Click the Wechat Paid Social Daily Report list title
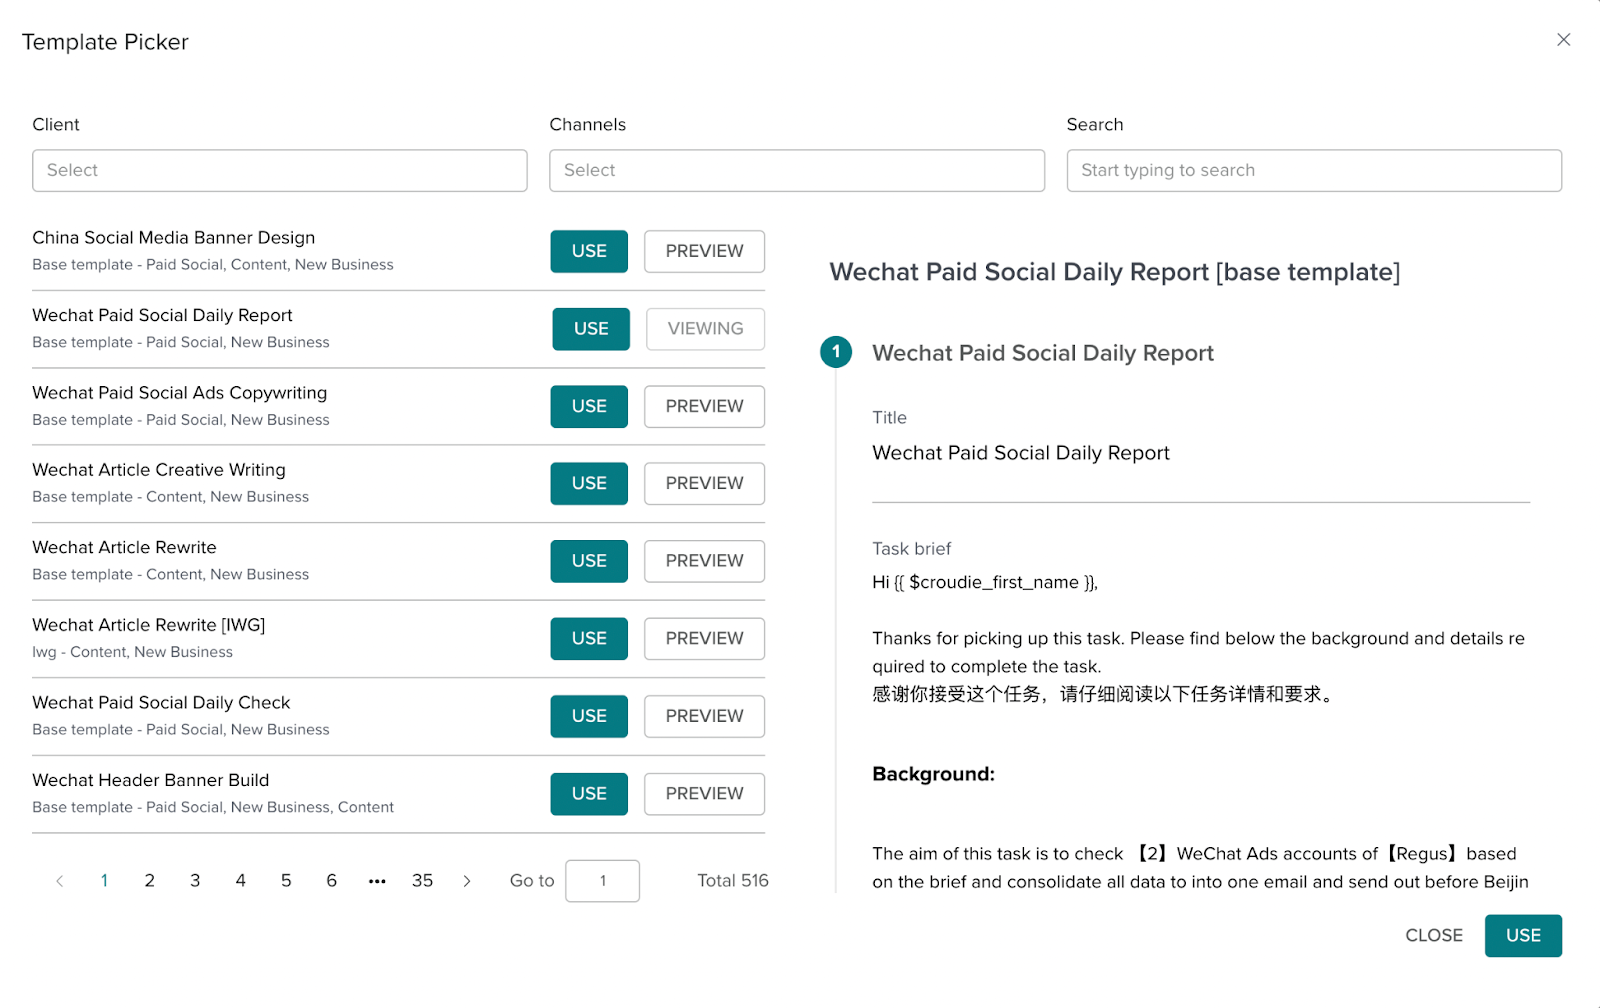The height and width of the screenshot is (1008, 1600). coord(163,316)
